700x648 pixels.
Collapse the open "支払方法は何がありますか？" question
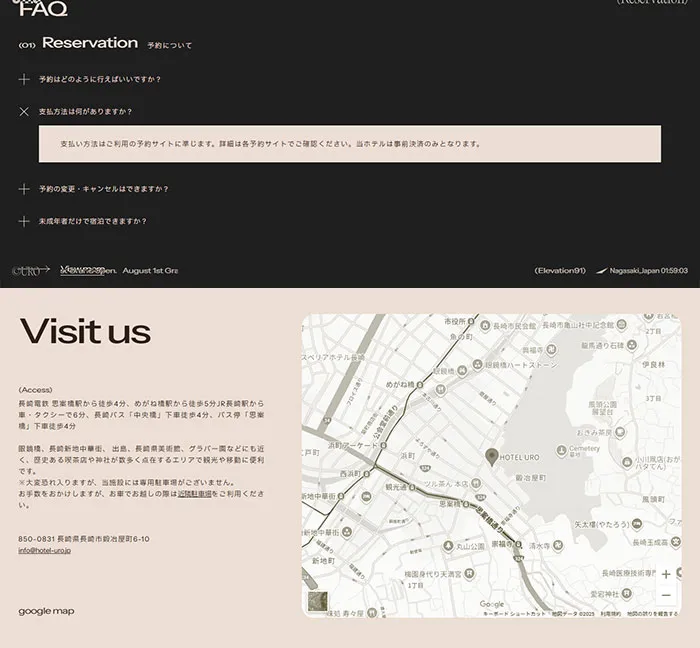pyautogui.click(x=24, y=112)
